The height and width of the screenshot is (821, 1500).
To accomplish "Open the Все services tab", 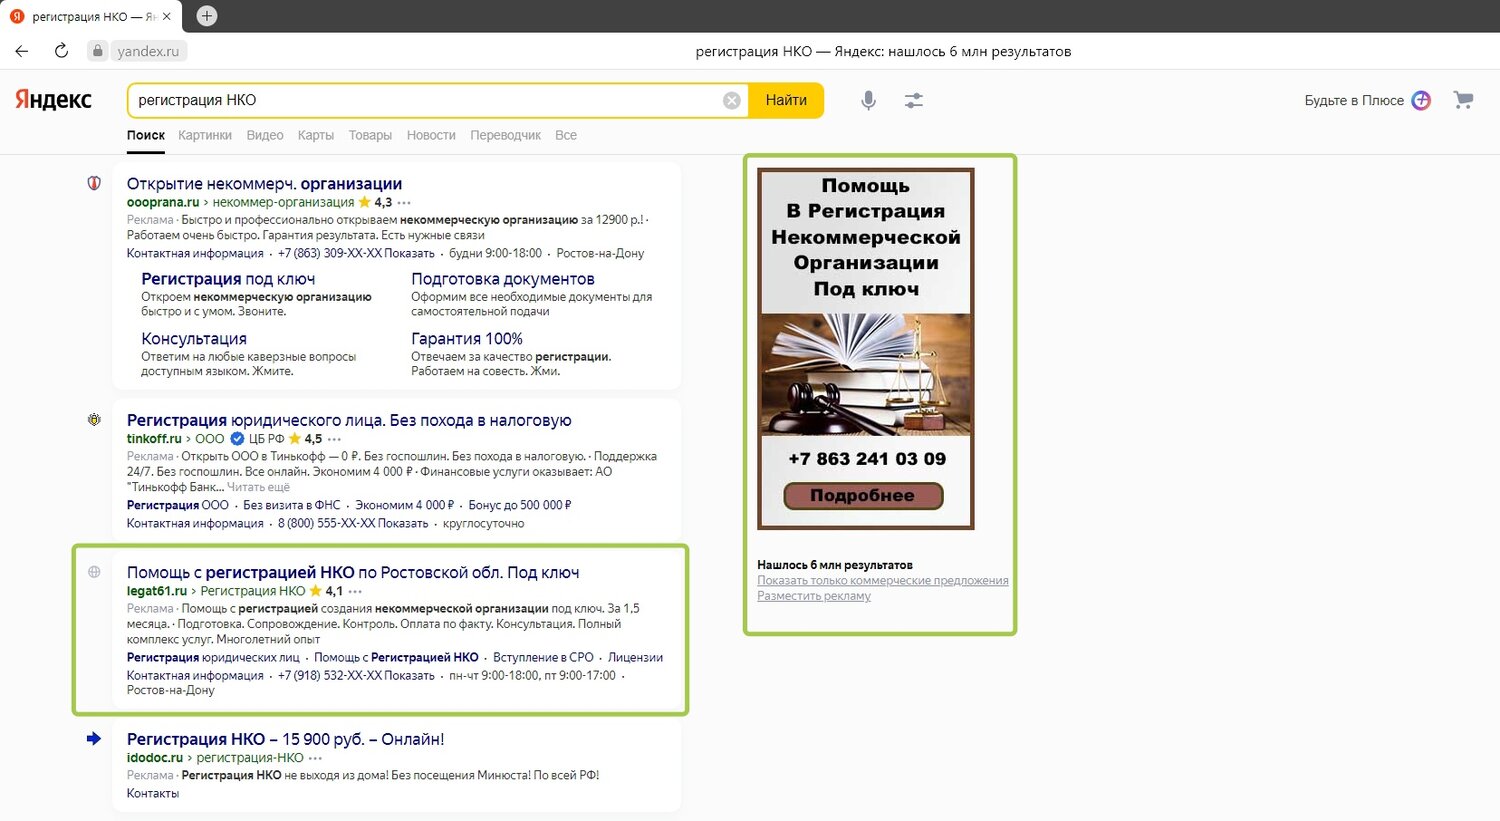I will tap(566, 135).
